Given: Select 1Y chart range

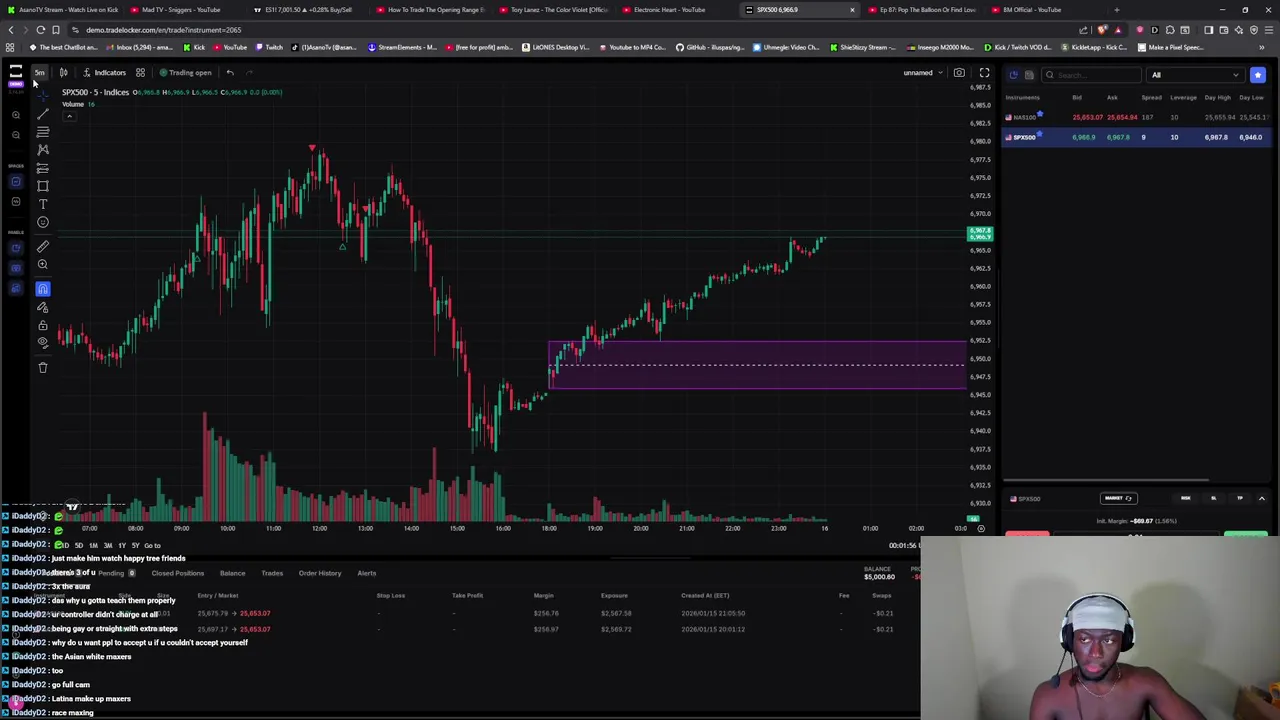Looking at the screenshot, I should click(x=122, y=545).
